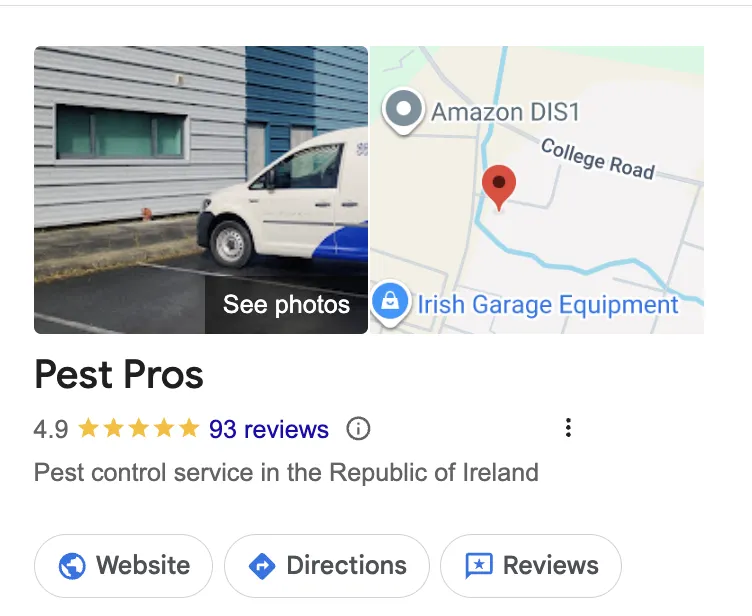Viewport: 752px width, 616px height.
Task: Click the Directions button label
Action: coord(346,565)
